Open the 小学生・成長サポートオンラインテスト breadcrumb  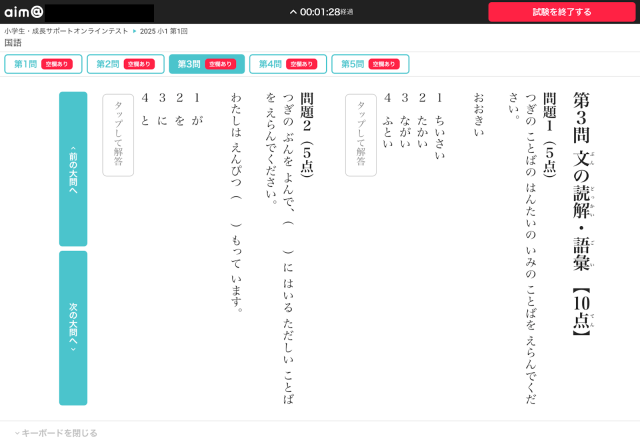click(65, 31)
